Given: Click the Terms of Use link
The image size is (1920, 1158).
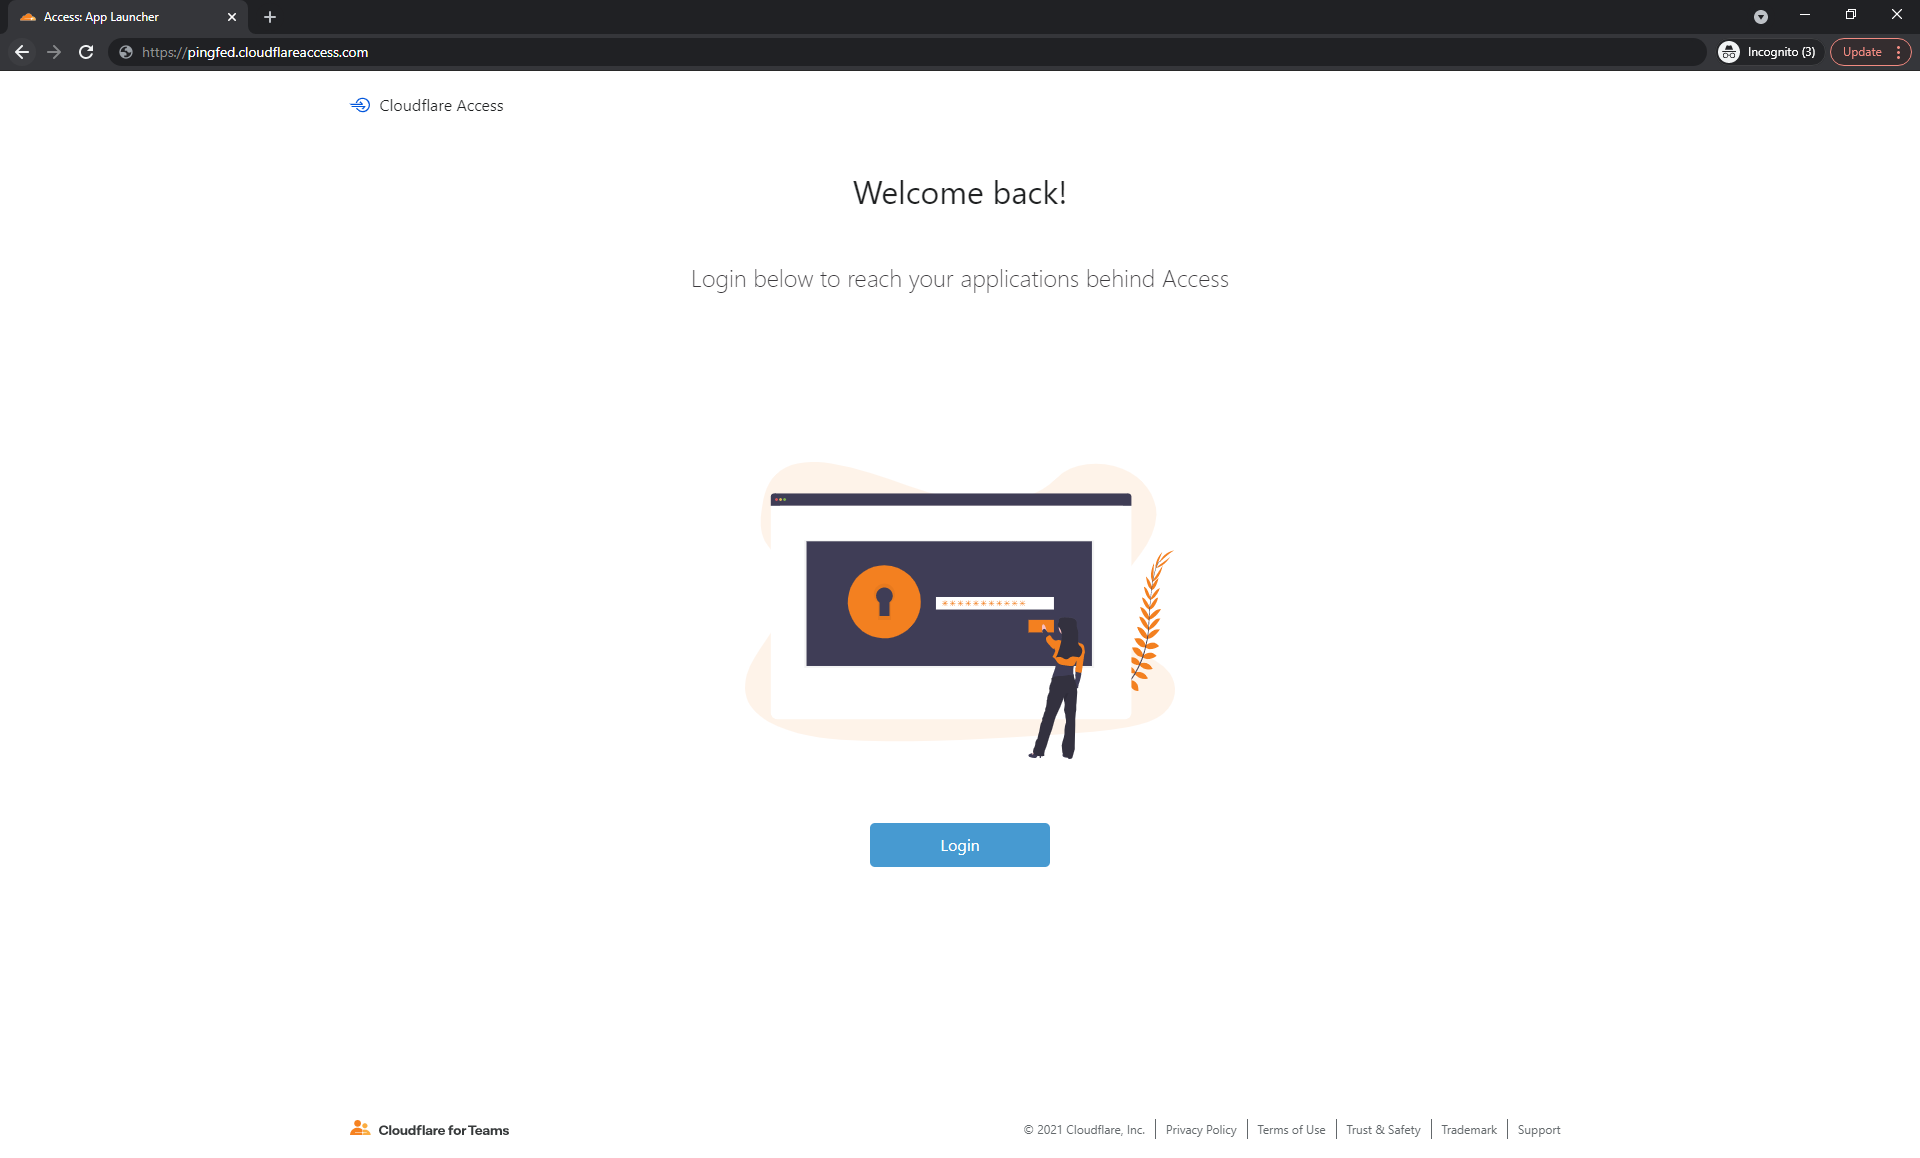Looking at the screenshot, I should 1291,1129.
